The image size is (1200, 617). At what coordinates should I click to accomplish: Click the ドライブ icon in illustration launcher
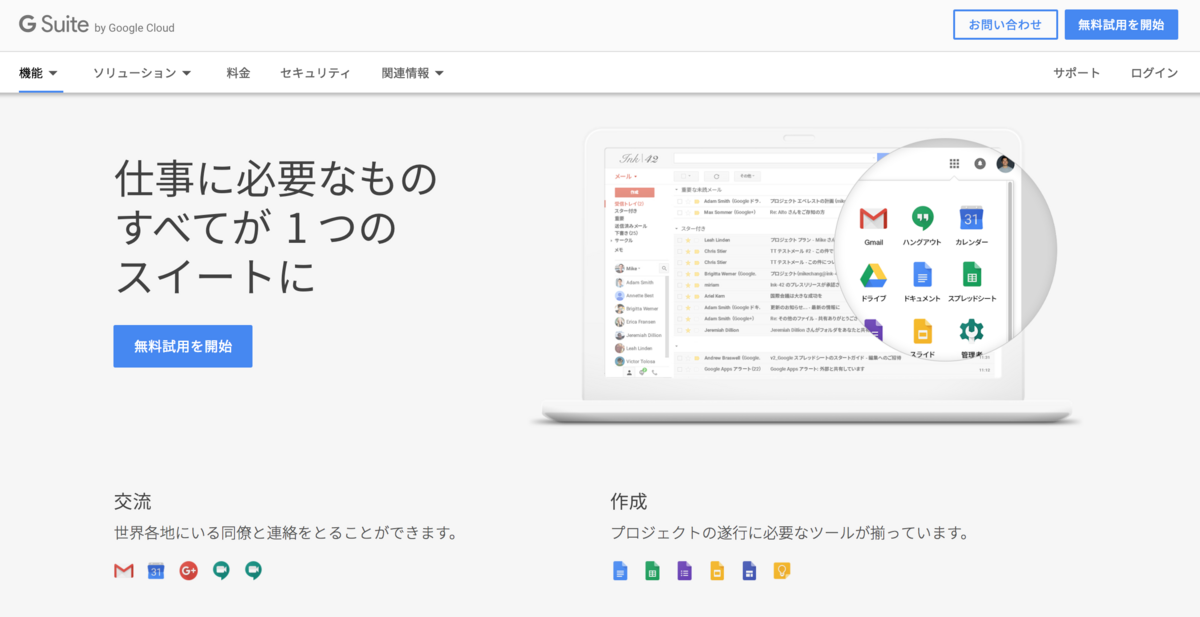(874, 275)
